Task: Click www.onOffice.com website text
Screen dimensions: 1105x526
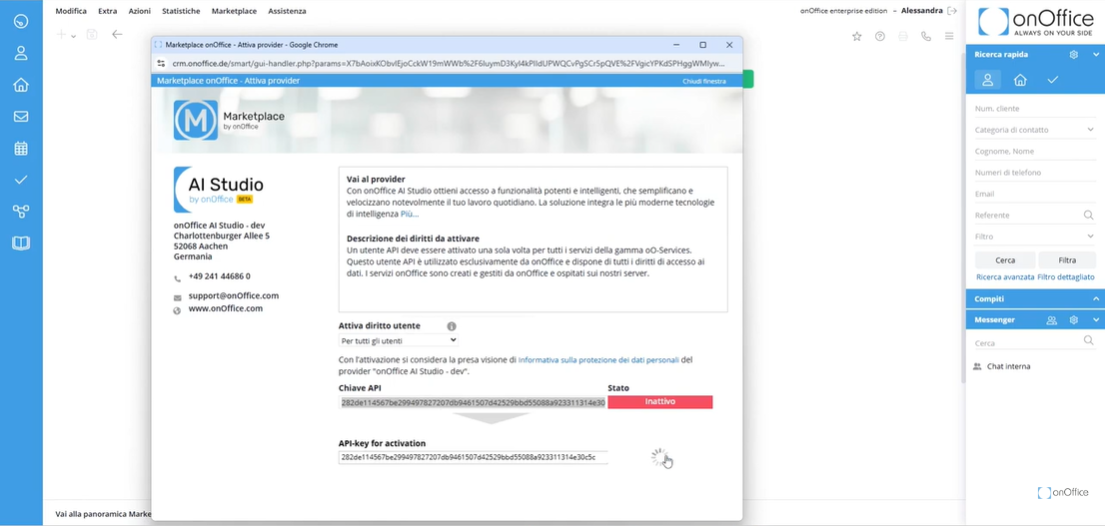Action: coord(226,309)
